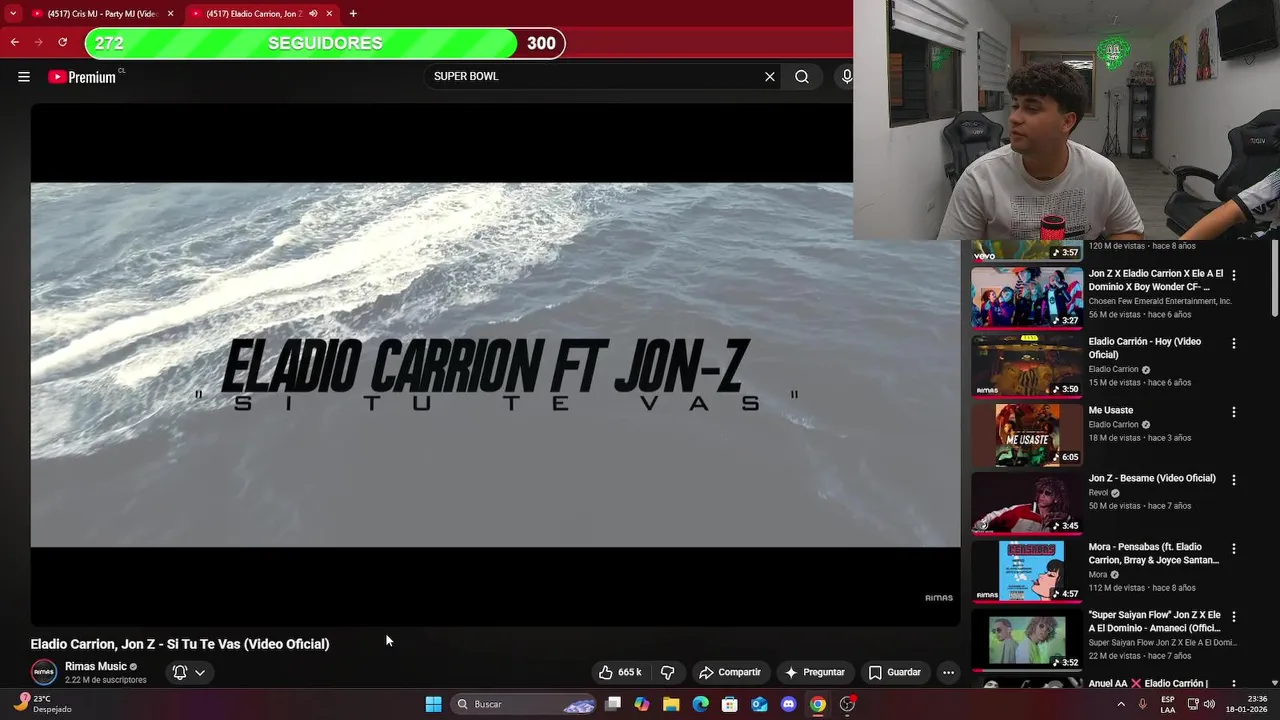
Task: Open options menu for 'Jon Z X Eladio Carrion' video
Action: 1234,275
